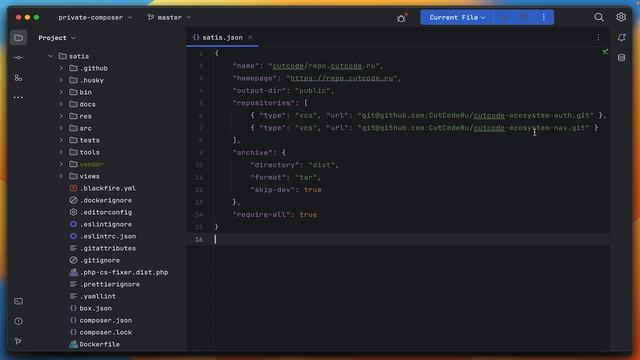Select the .prettierignore file
This screenshot has width=640, height=360.
tap(110, 284)
